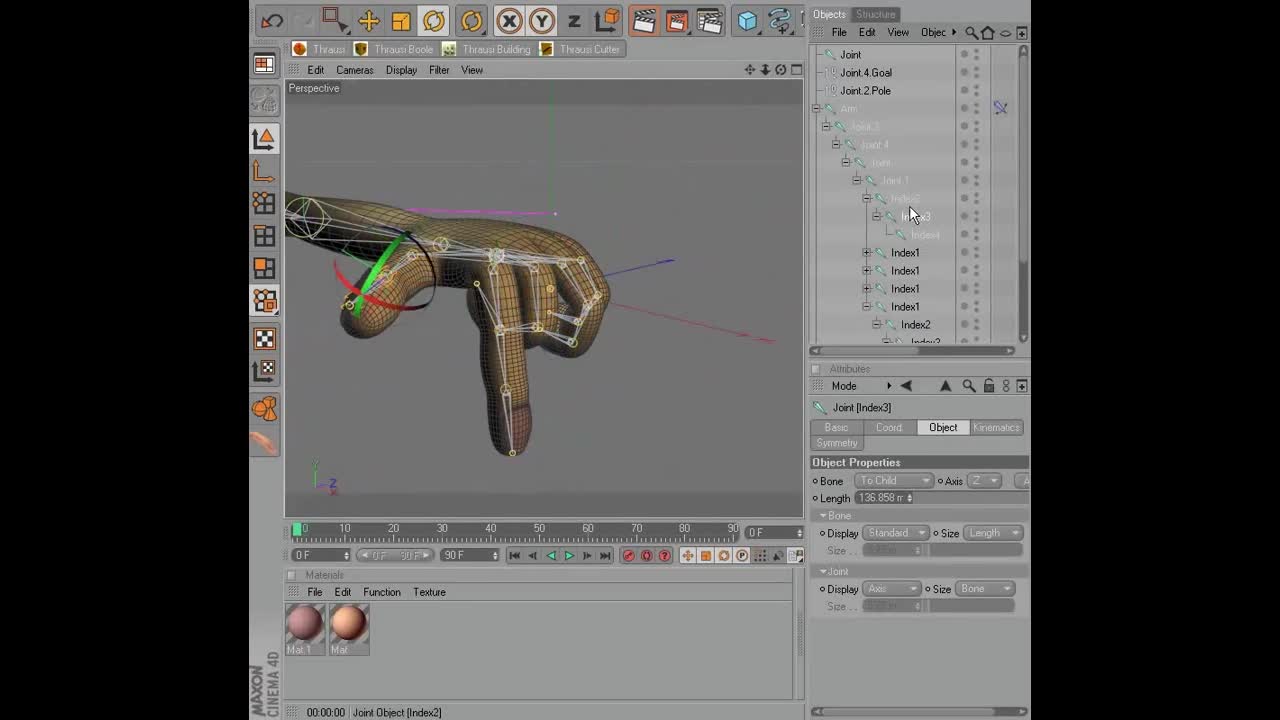Open the Basic attribute tab

pyautogui.click(x=837, y=427)
